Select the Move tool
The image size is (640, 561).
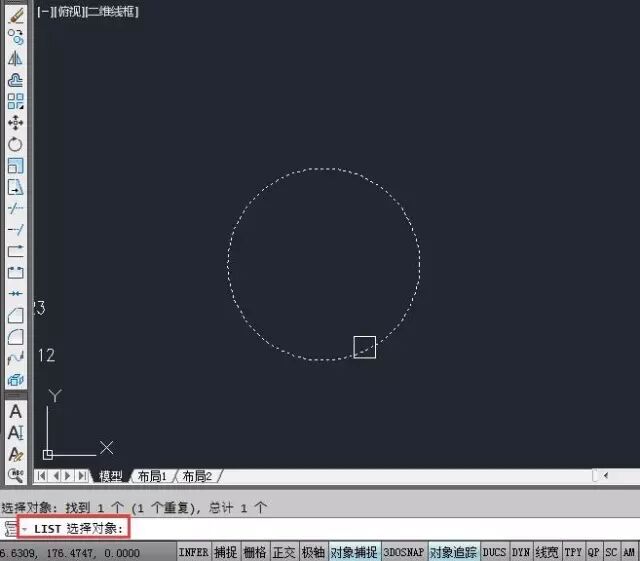pos(16,122)
